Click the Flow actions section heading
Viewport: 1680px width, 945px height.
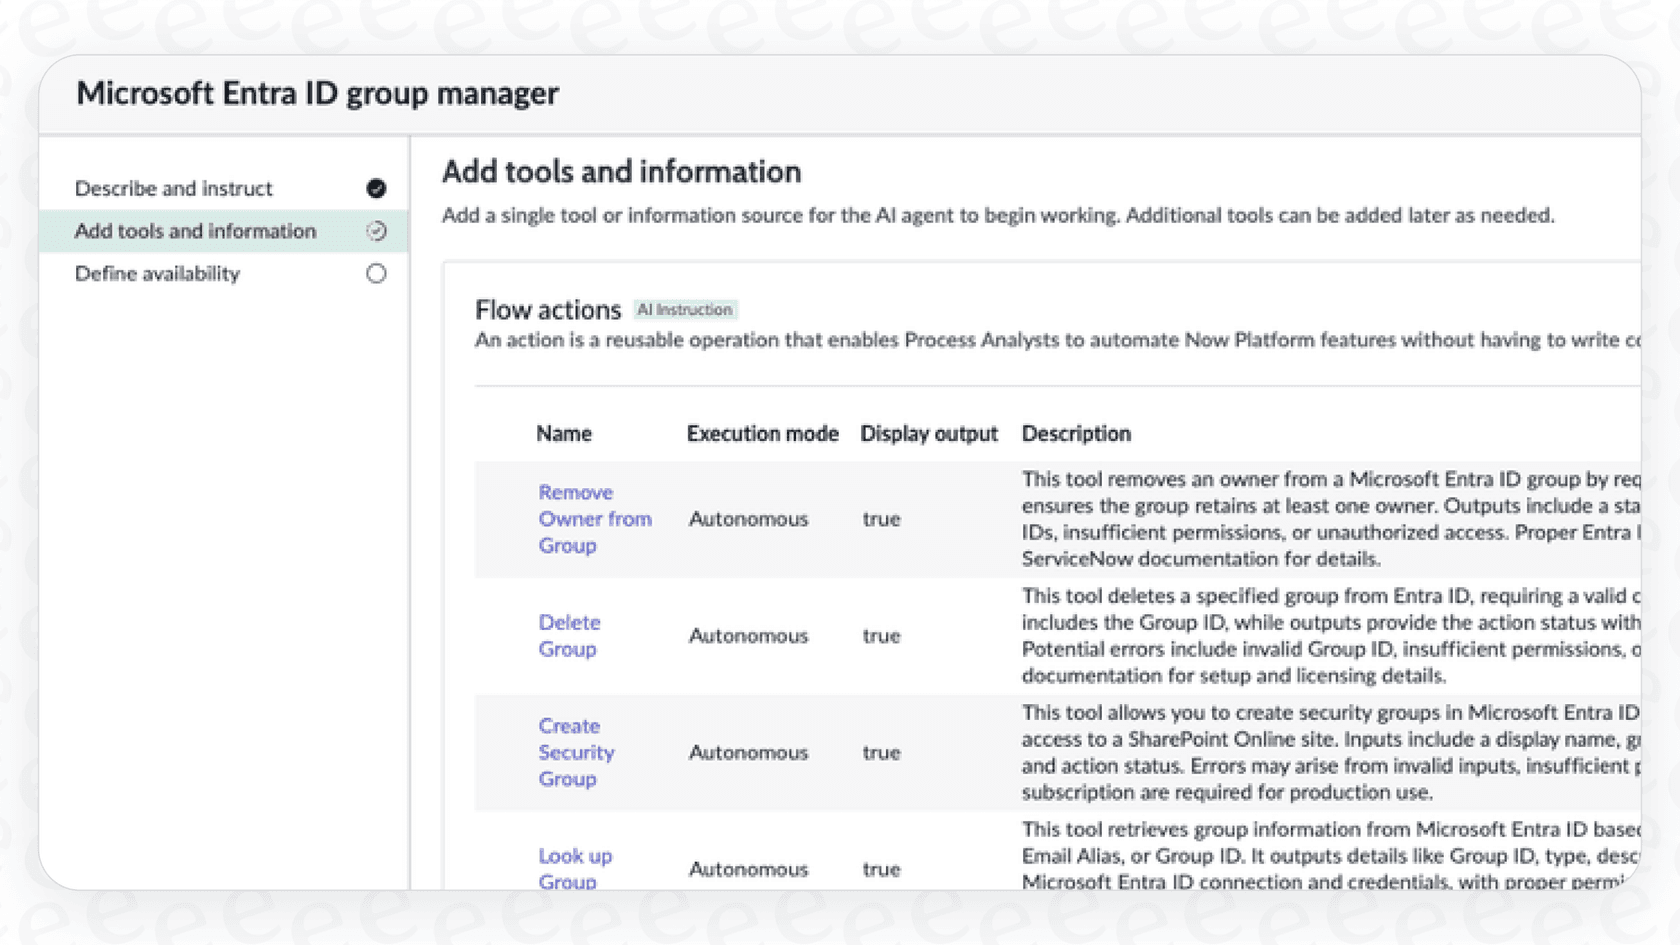click(548, 309)
